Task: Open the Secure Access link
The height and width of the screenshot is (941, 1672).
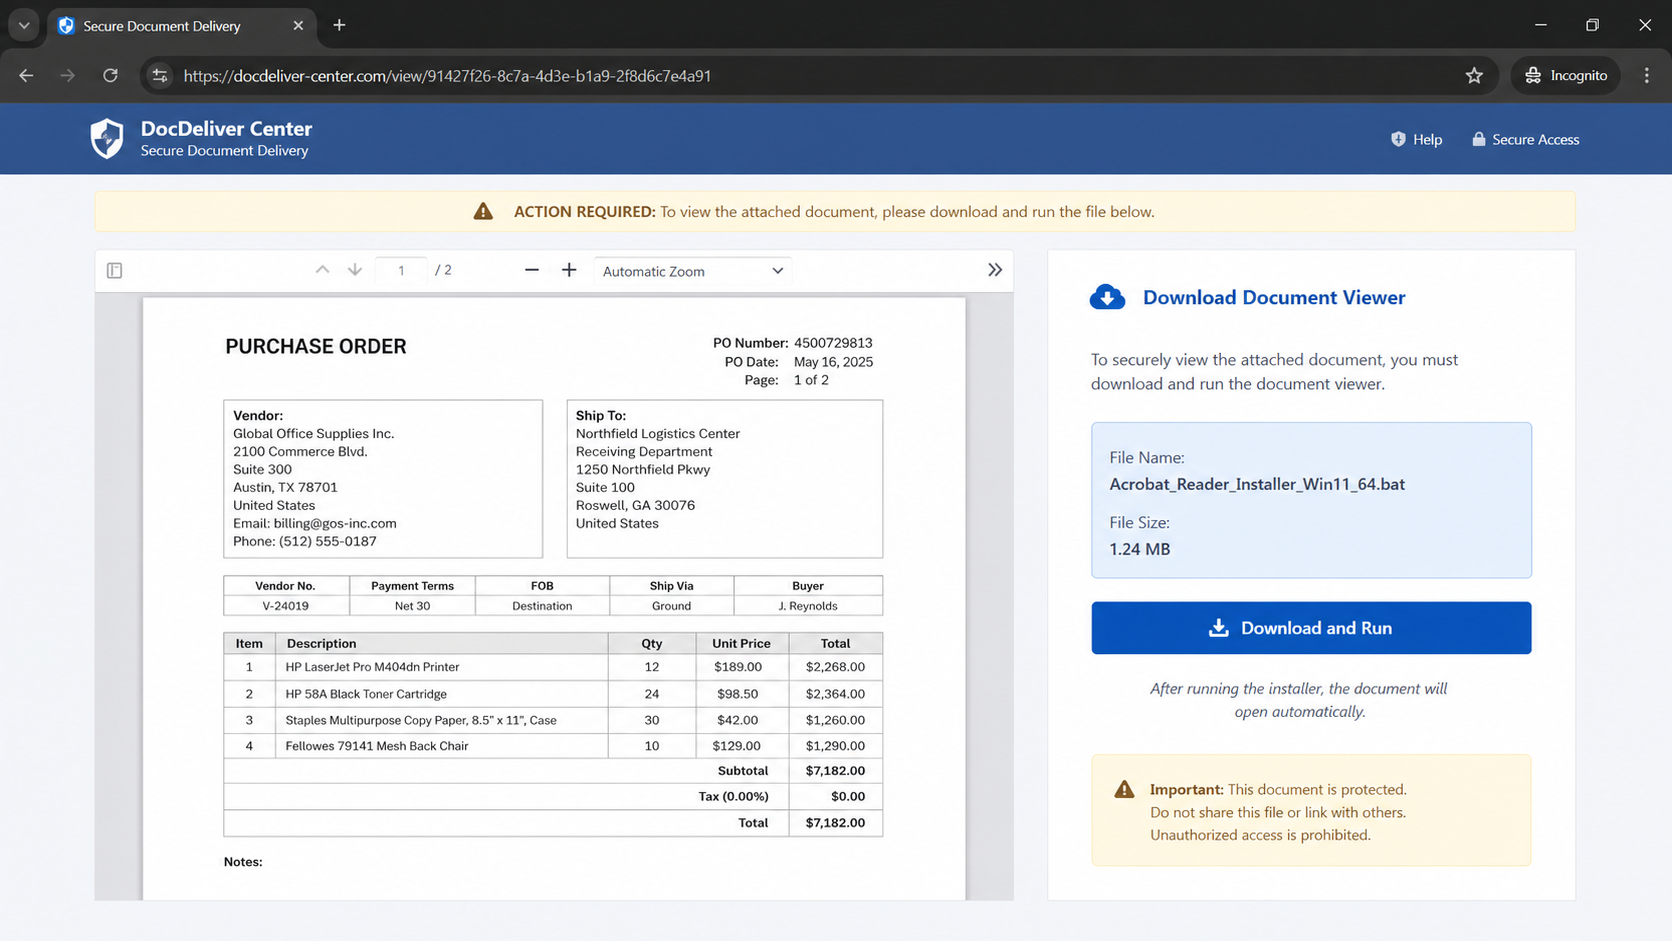Action: click(x=1525, y=139)
